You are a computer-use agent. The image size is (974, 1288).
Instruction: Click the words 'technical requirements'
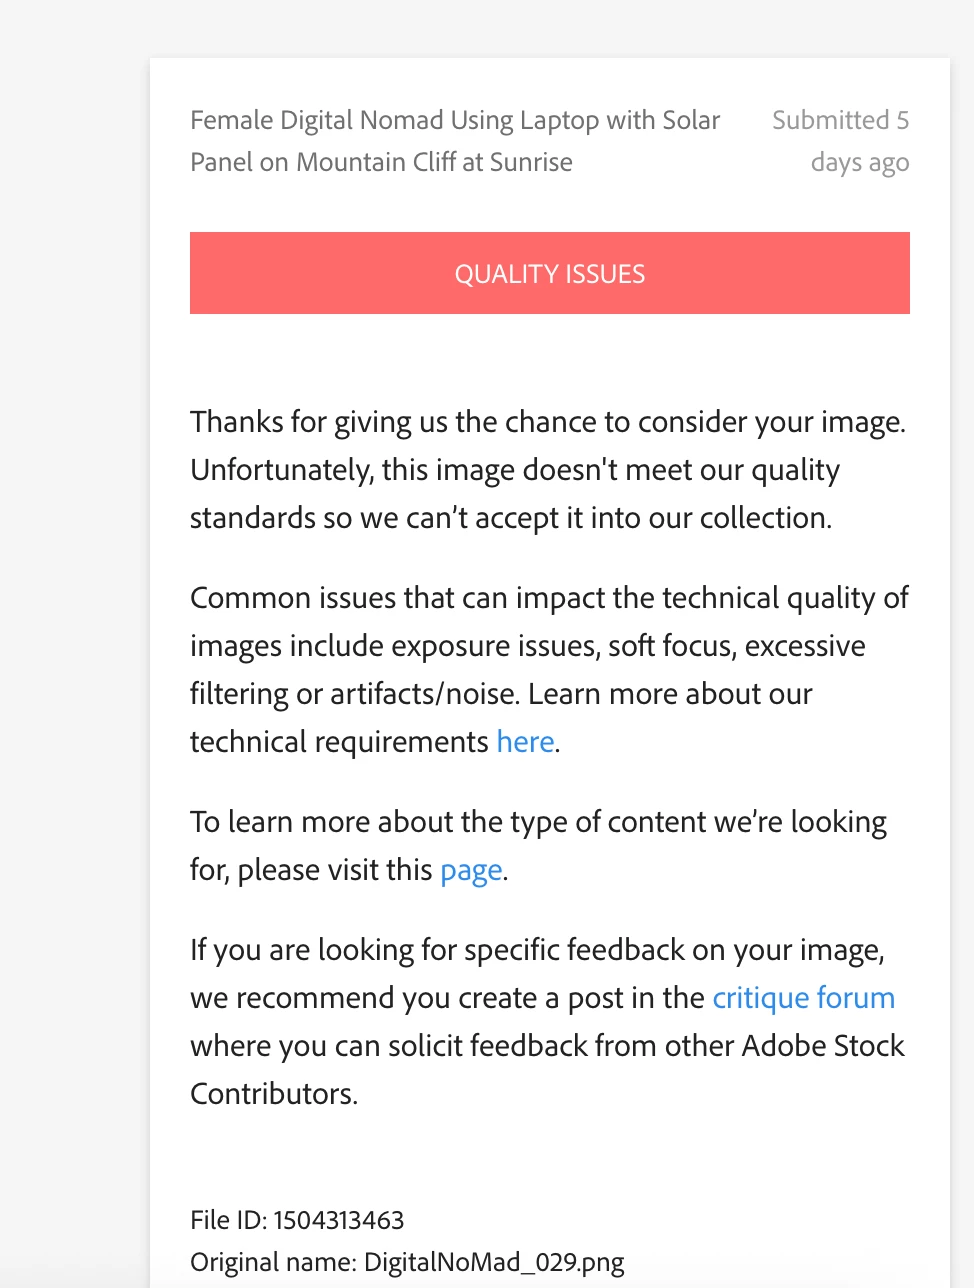click(x=339, y=742)
